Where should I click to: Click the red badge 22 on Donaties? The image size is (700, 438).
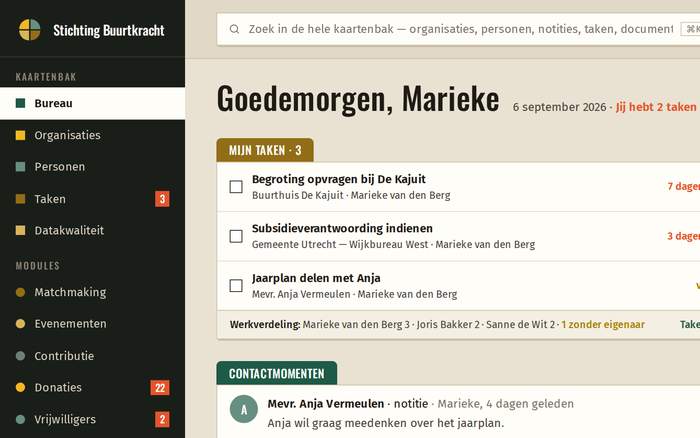(x=160, y=388)
